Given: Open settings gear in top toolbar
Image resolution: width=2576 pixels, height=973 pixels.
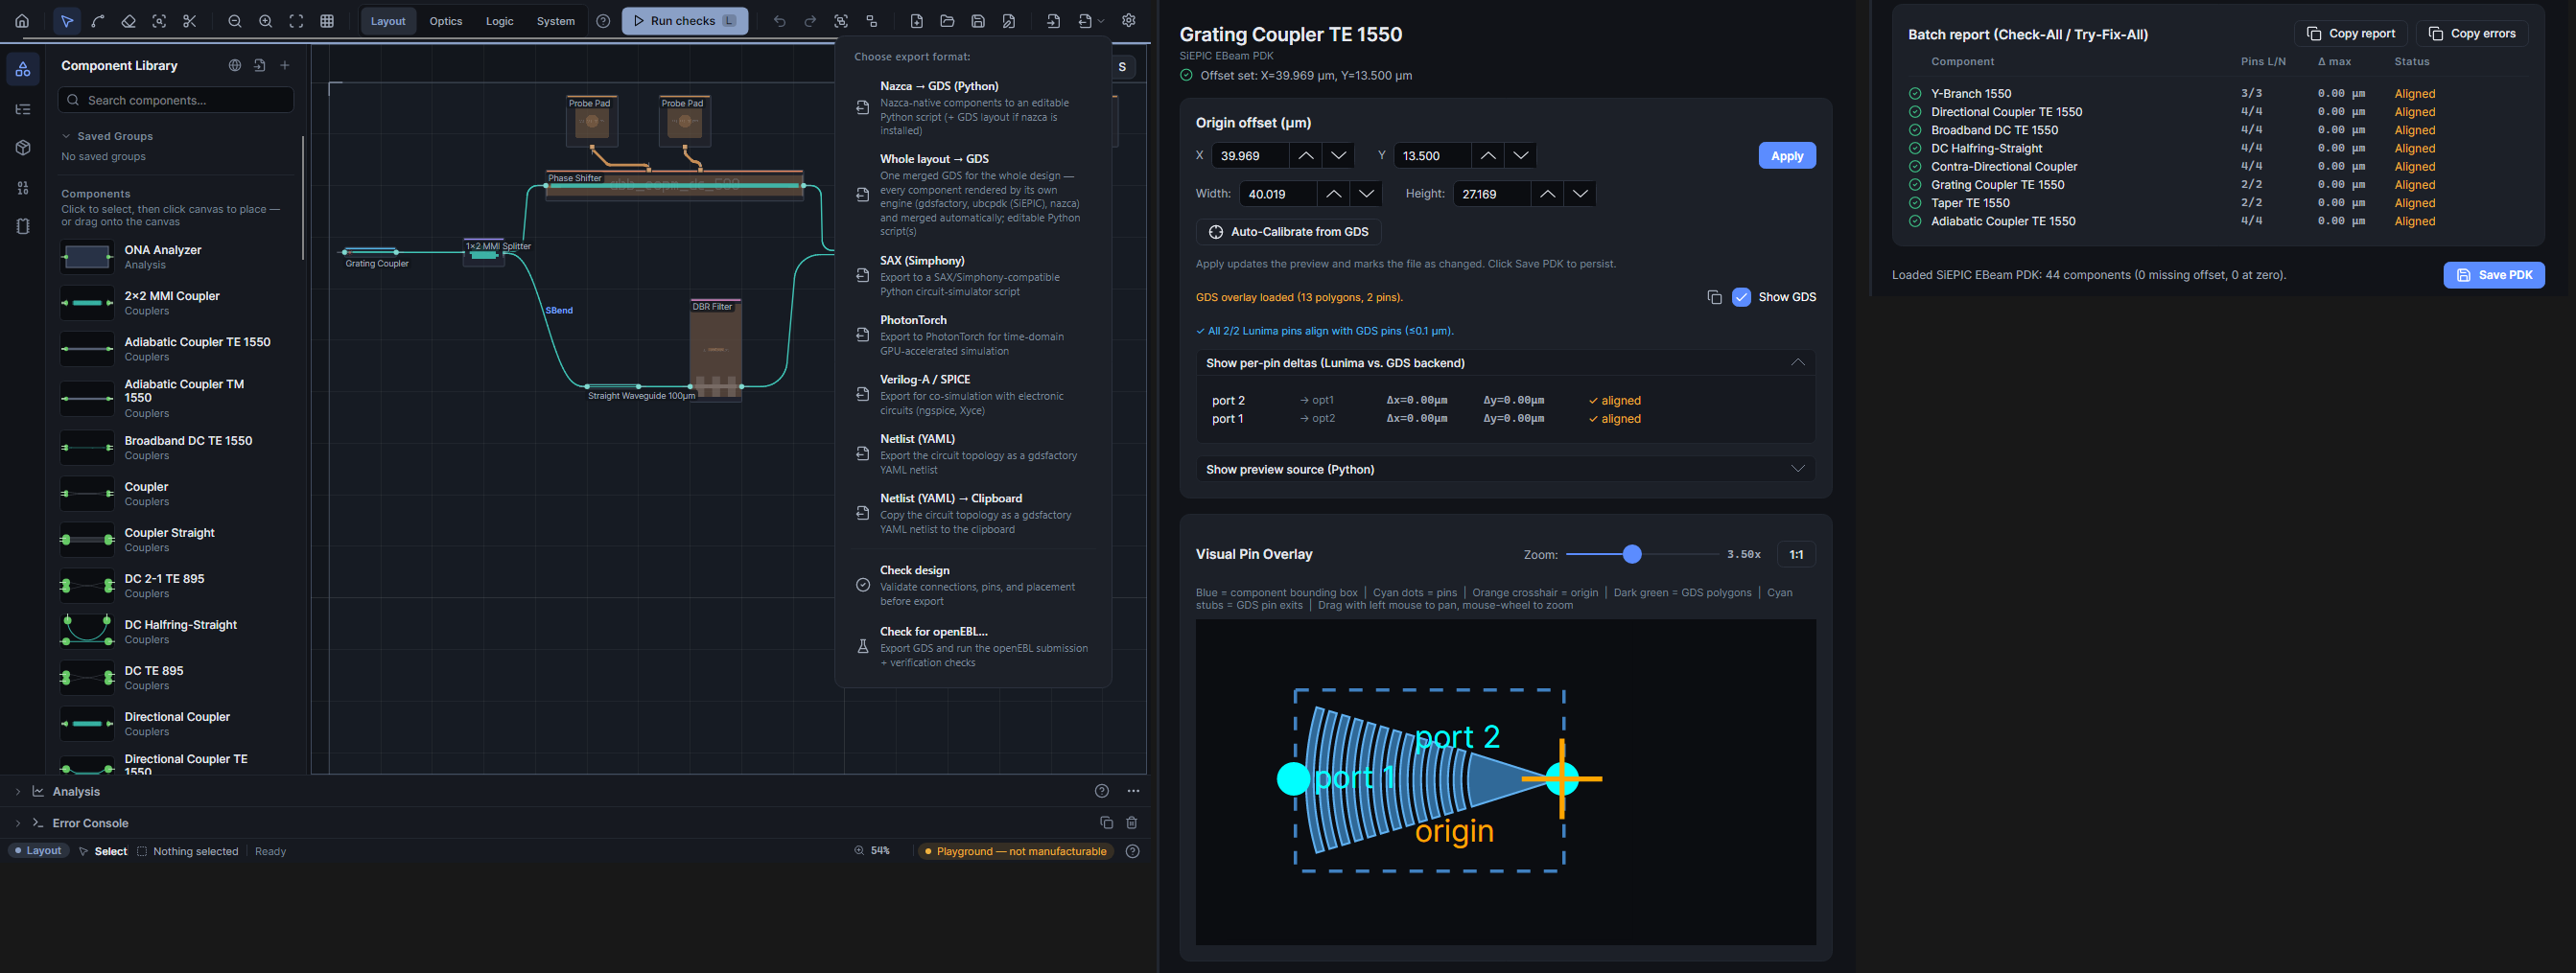Looking at the screenshot, I should pos(1129,21).
